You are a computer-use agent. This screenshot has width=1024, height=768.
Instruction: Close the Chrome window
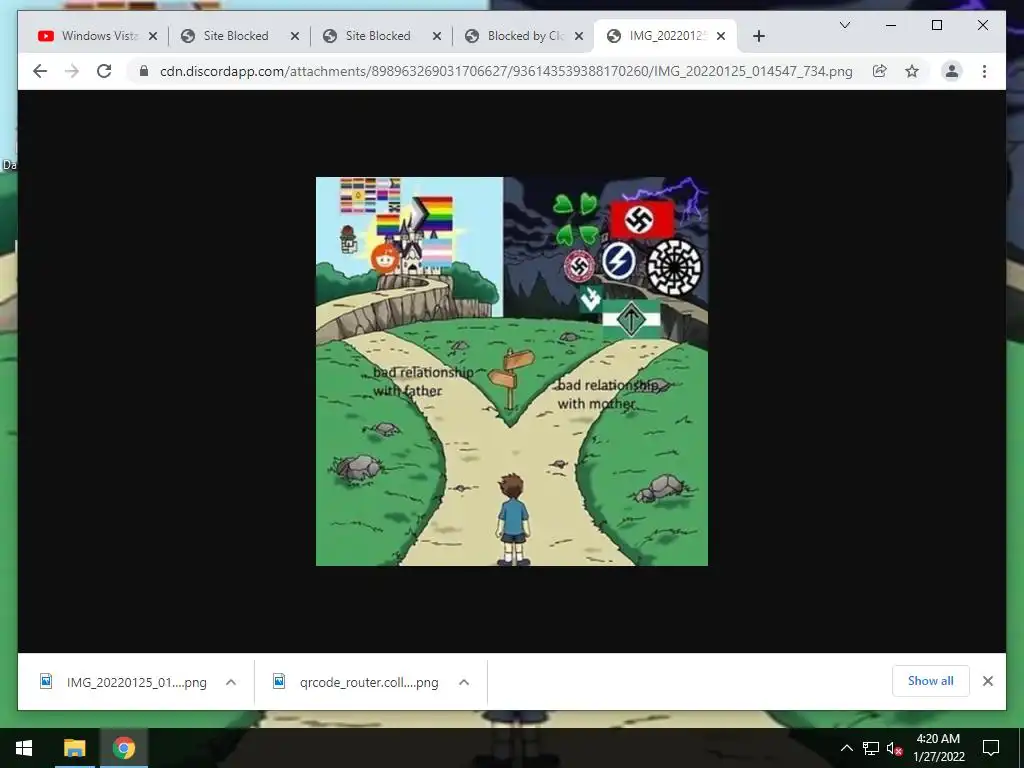pos(982,25)
